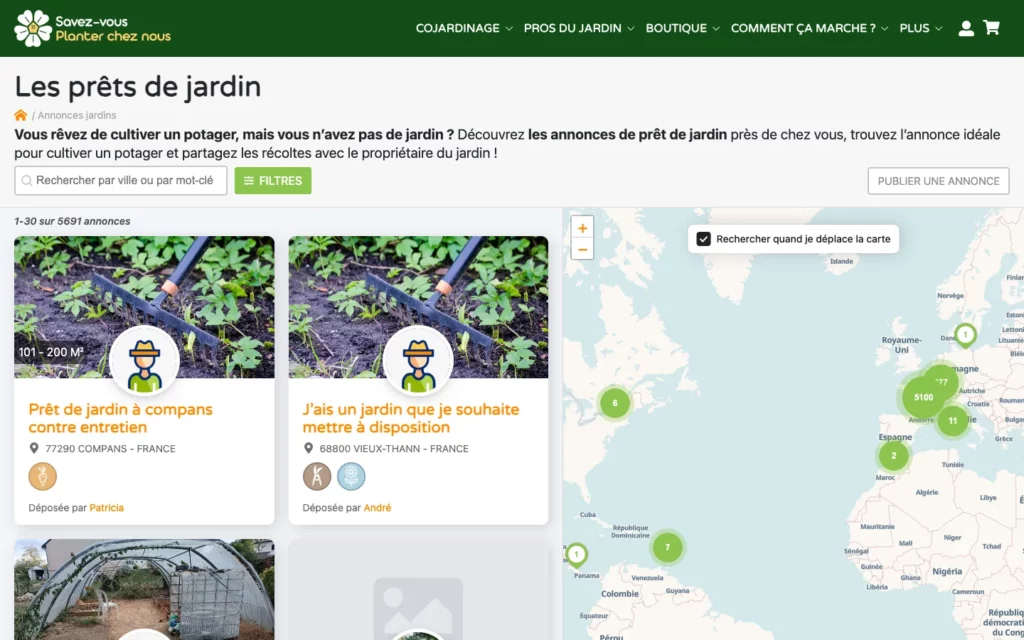
Task: Click the location pin beside 68800 VIEUX-THANN
Action: (308, 448)
